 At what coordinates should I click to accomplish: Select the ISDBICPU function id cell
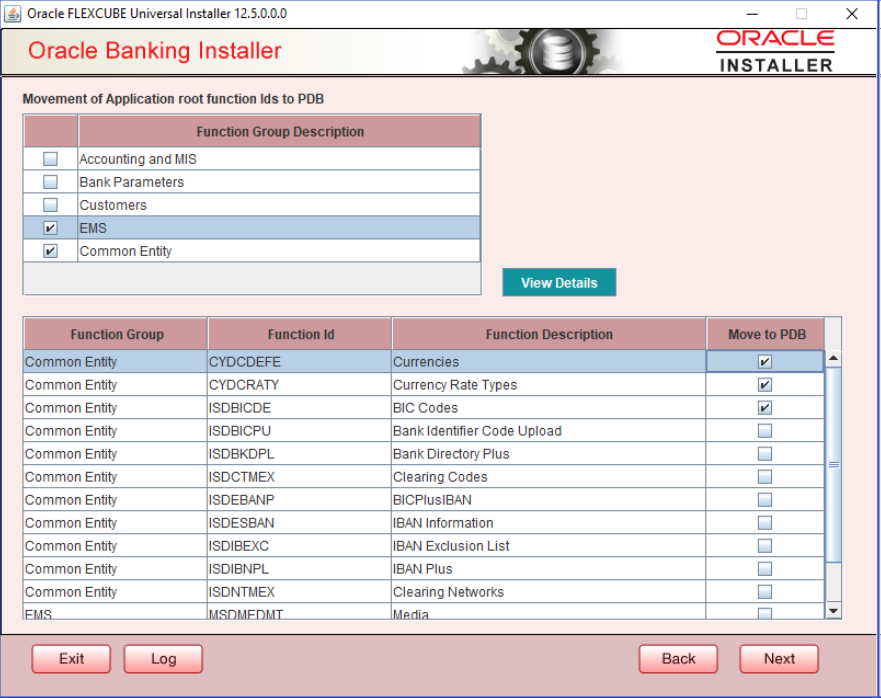pyautogui.click(x=299, y=431)
